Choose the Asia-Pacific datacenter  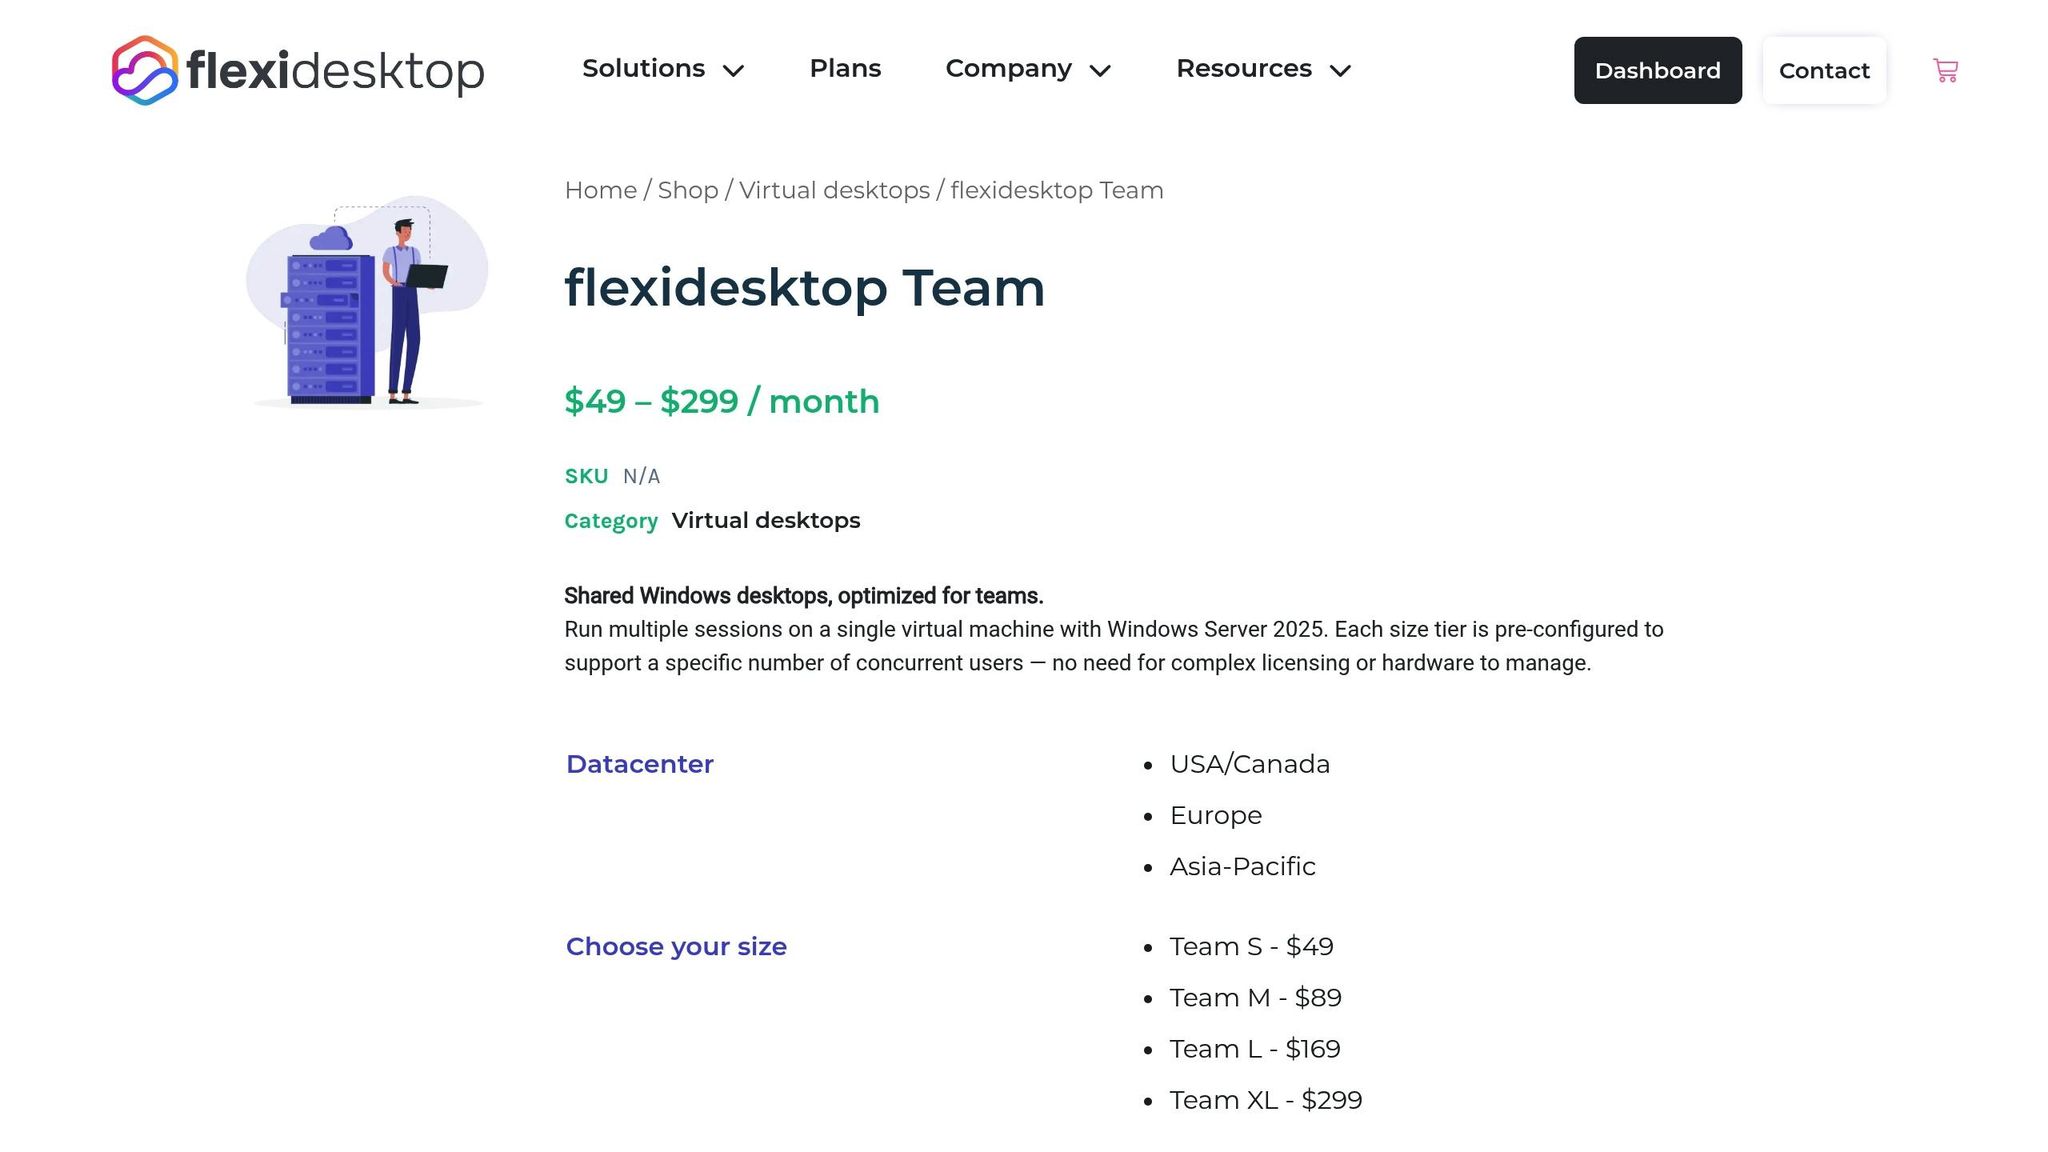pos(1242,866)
